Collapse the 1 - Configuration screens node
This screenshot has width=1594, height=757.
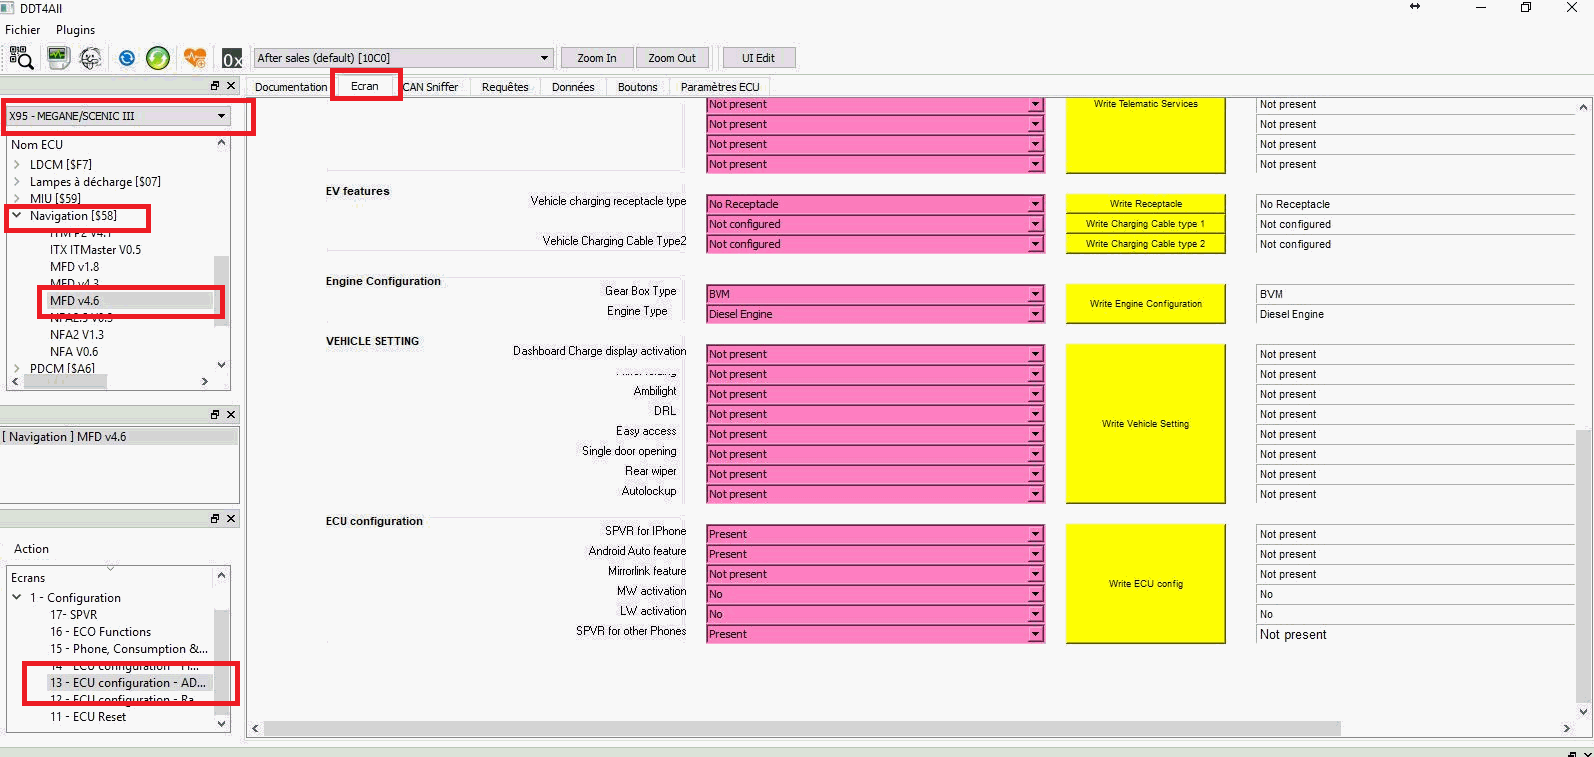[x=17, y=597]
